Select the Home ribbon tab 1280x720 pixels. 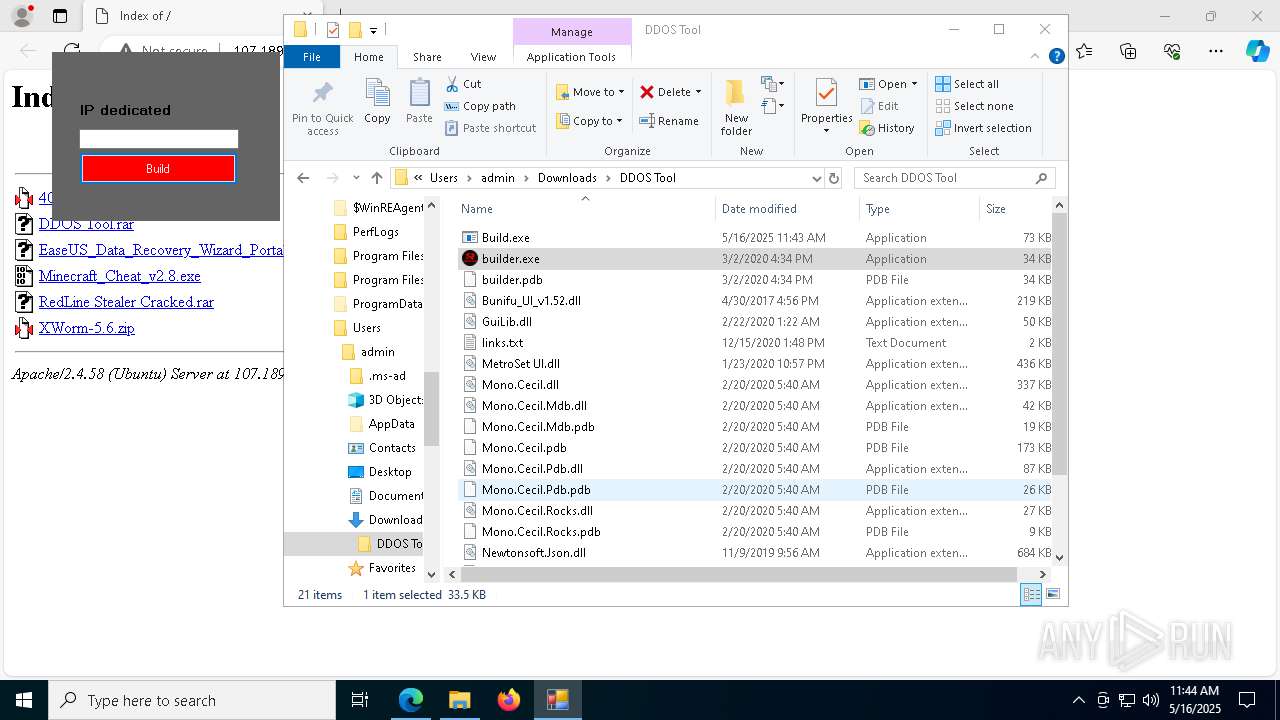tap(369, 57)
